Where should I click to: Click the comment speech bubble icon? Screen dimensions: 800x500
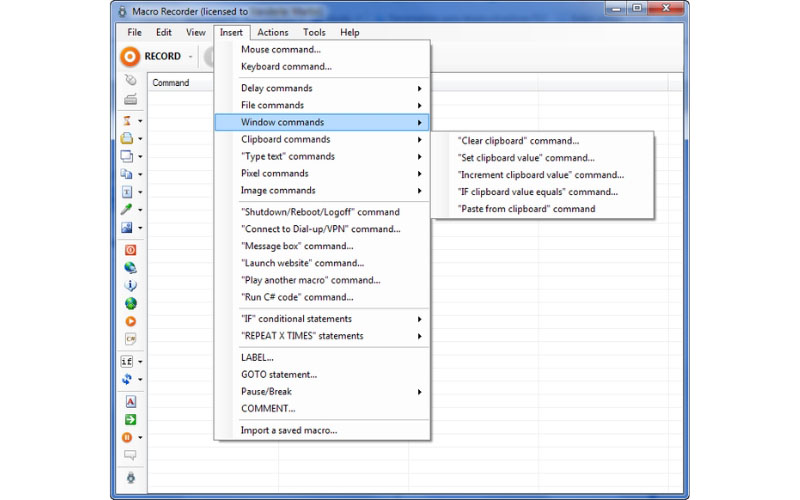(131, 455)
